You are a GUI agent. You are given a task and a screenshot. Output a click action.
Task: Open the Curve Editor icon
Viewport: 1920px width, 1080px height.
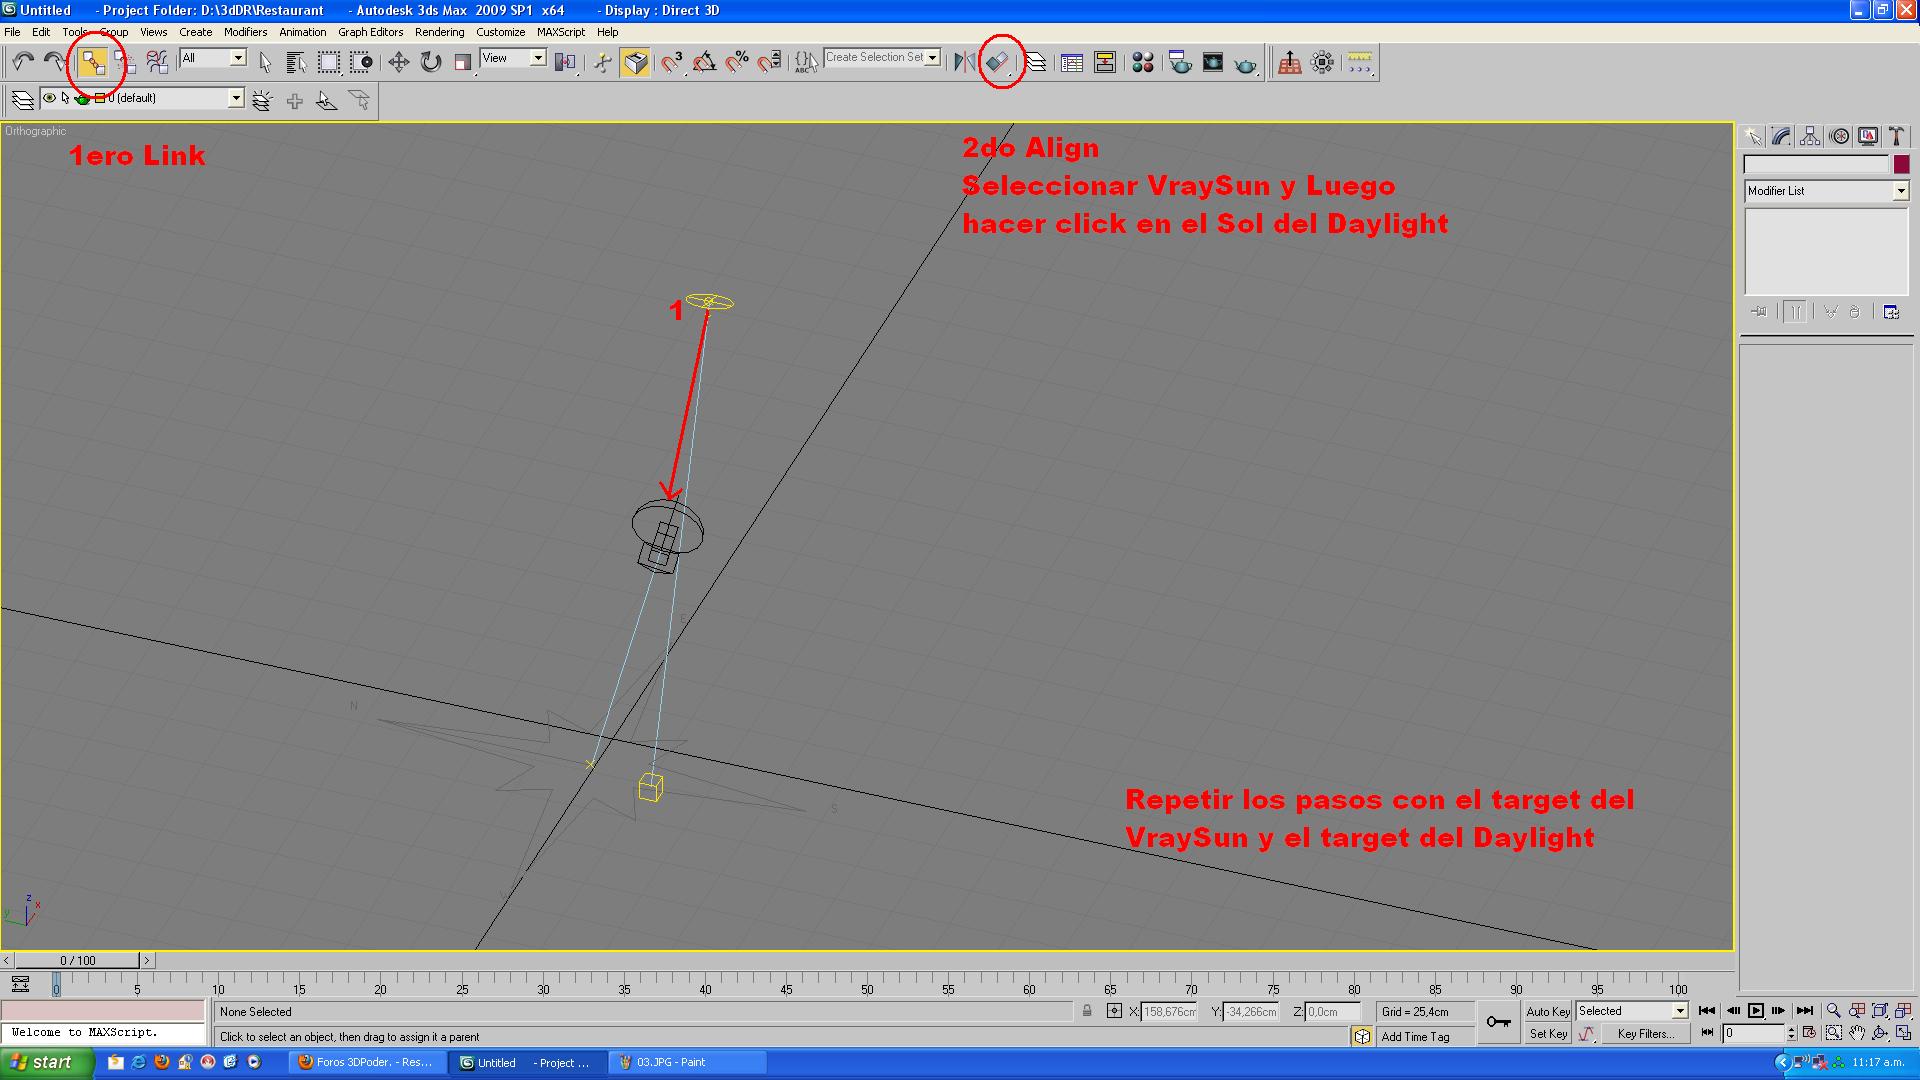coord(1072,63)
